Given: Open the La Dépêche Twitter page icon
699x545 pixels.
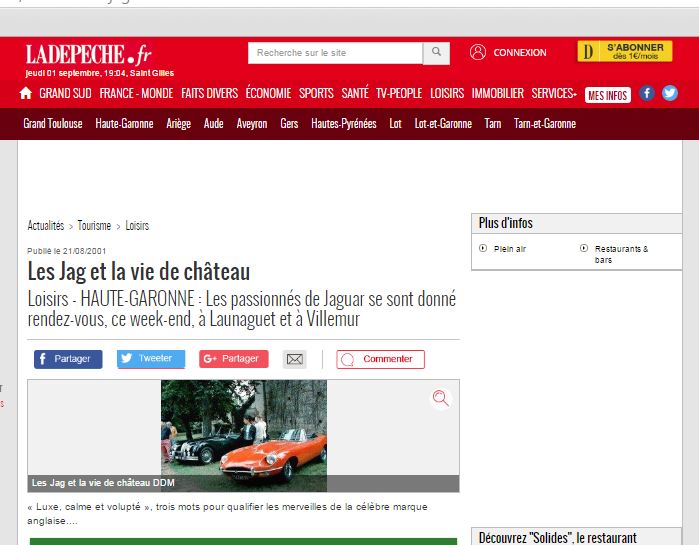Looking at the screenshot, I should pyautogui.click(x=670, y=93).
